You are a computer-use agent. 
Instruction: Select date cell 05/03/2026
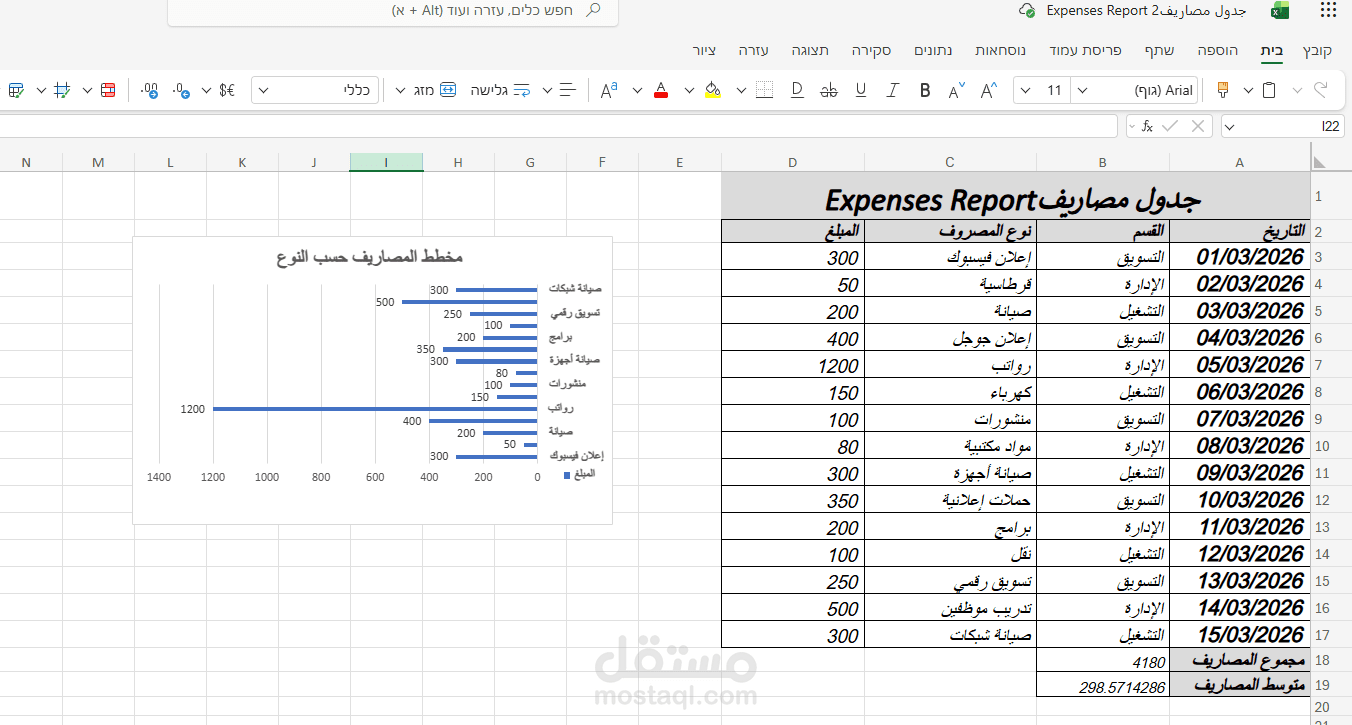click(1240, 364)
